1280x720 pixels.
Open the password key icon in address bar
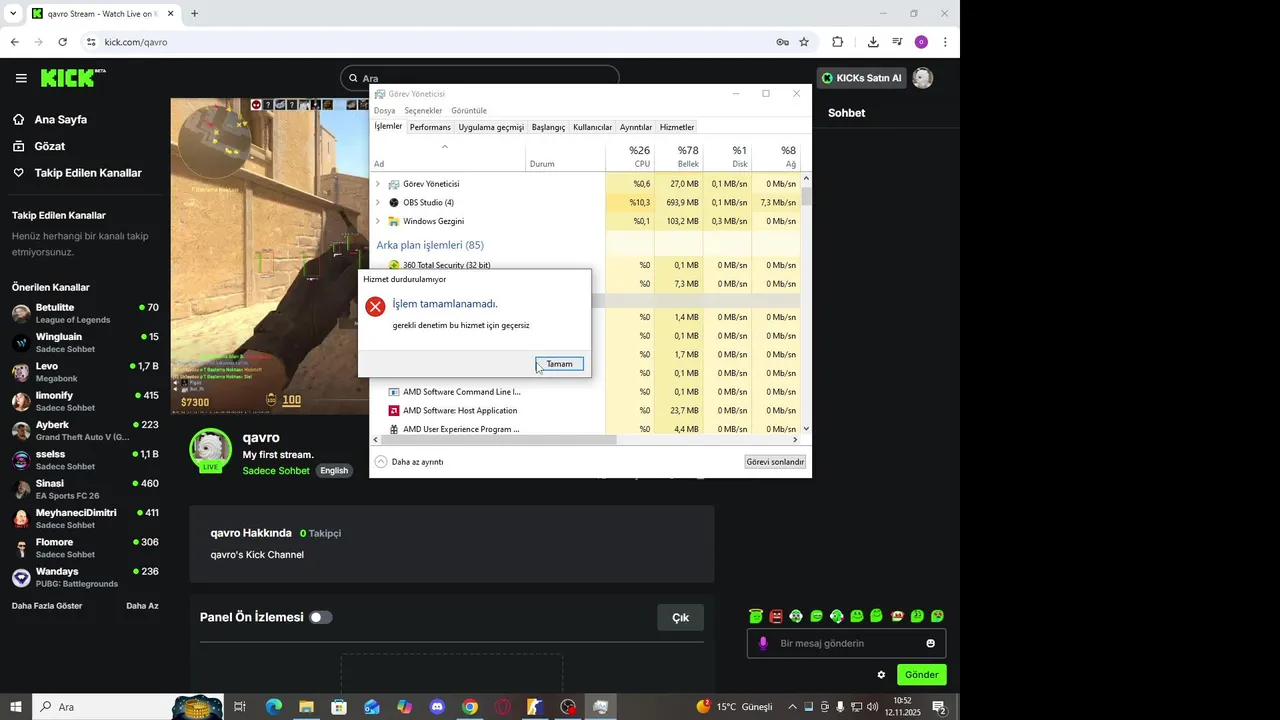[782, 42]
